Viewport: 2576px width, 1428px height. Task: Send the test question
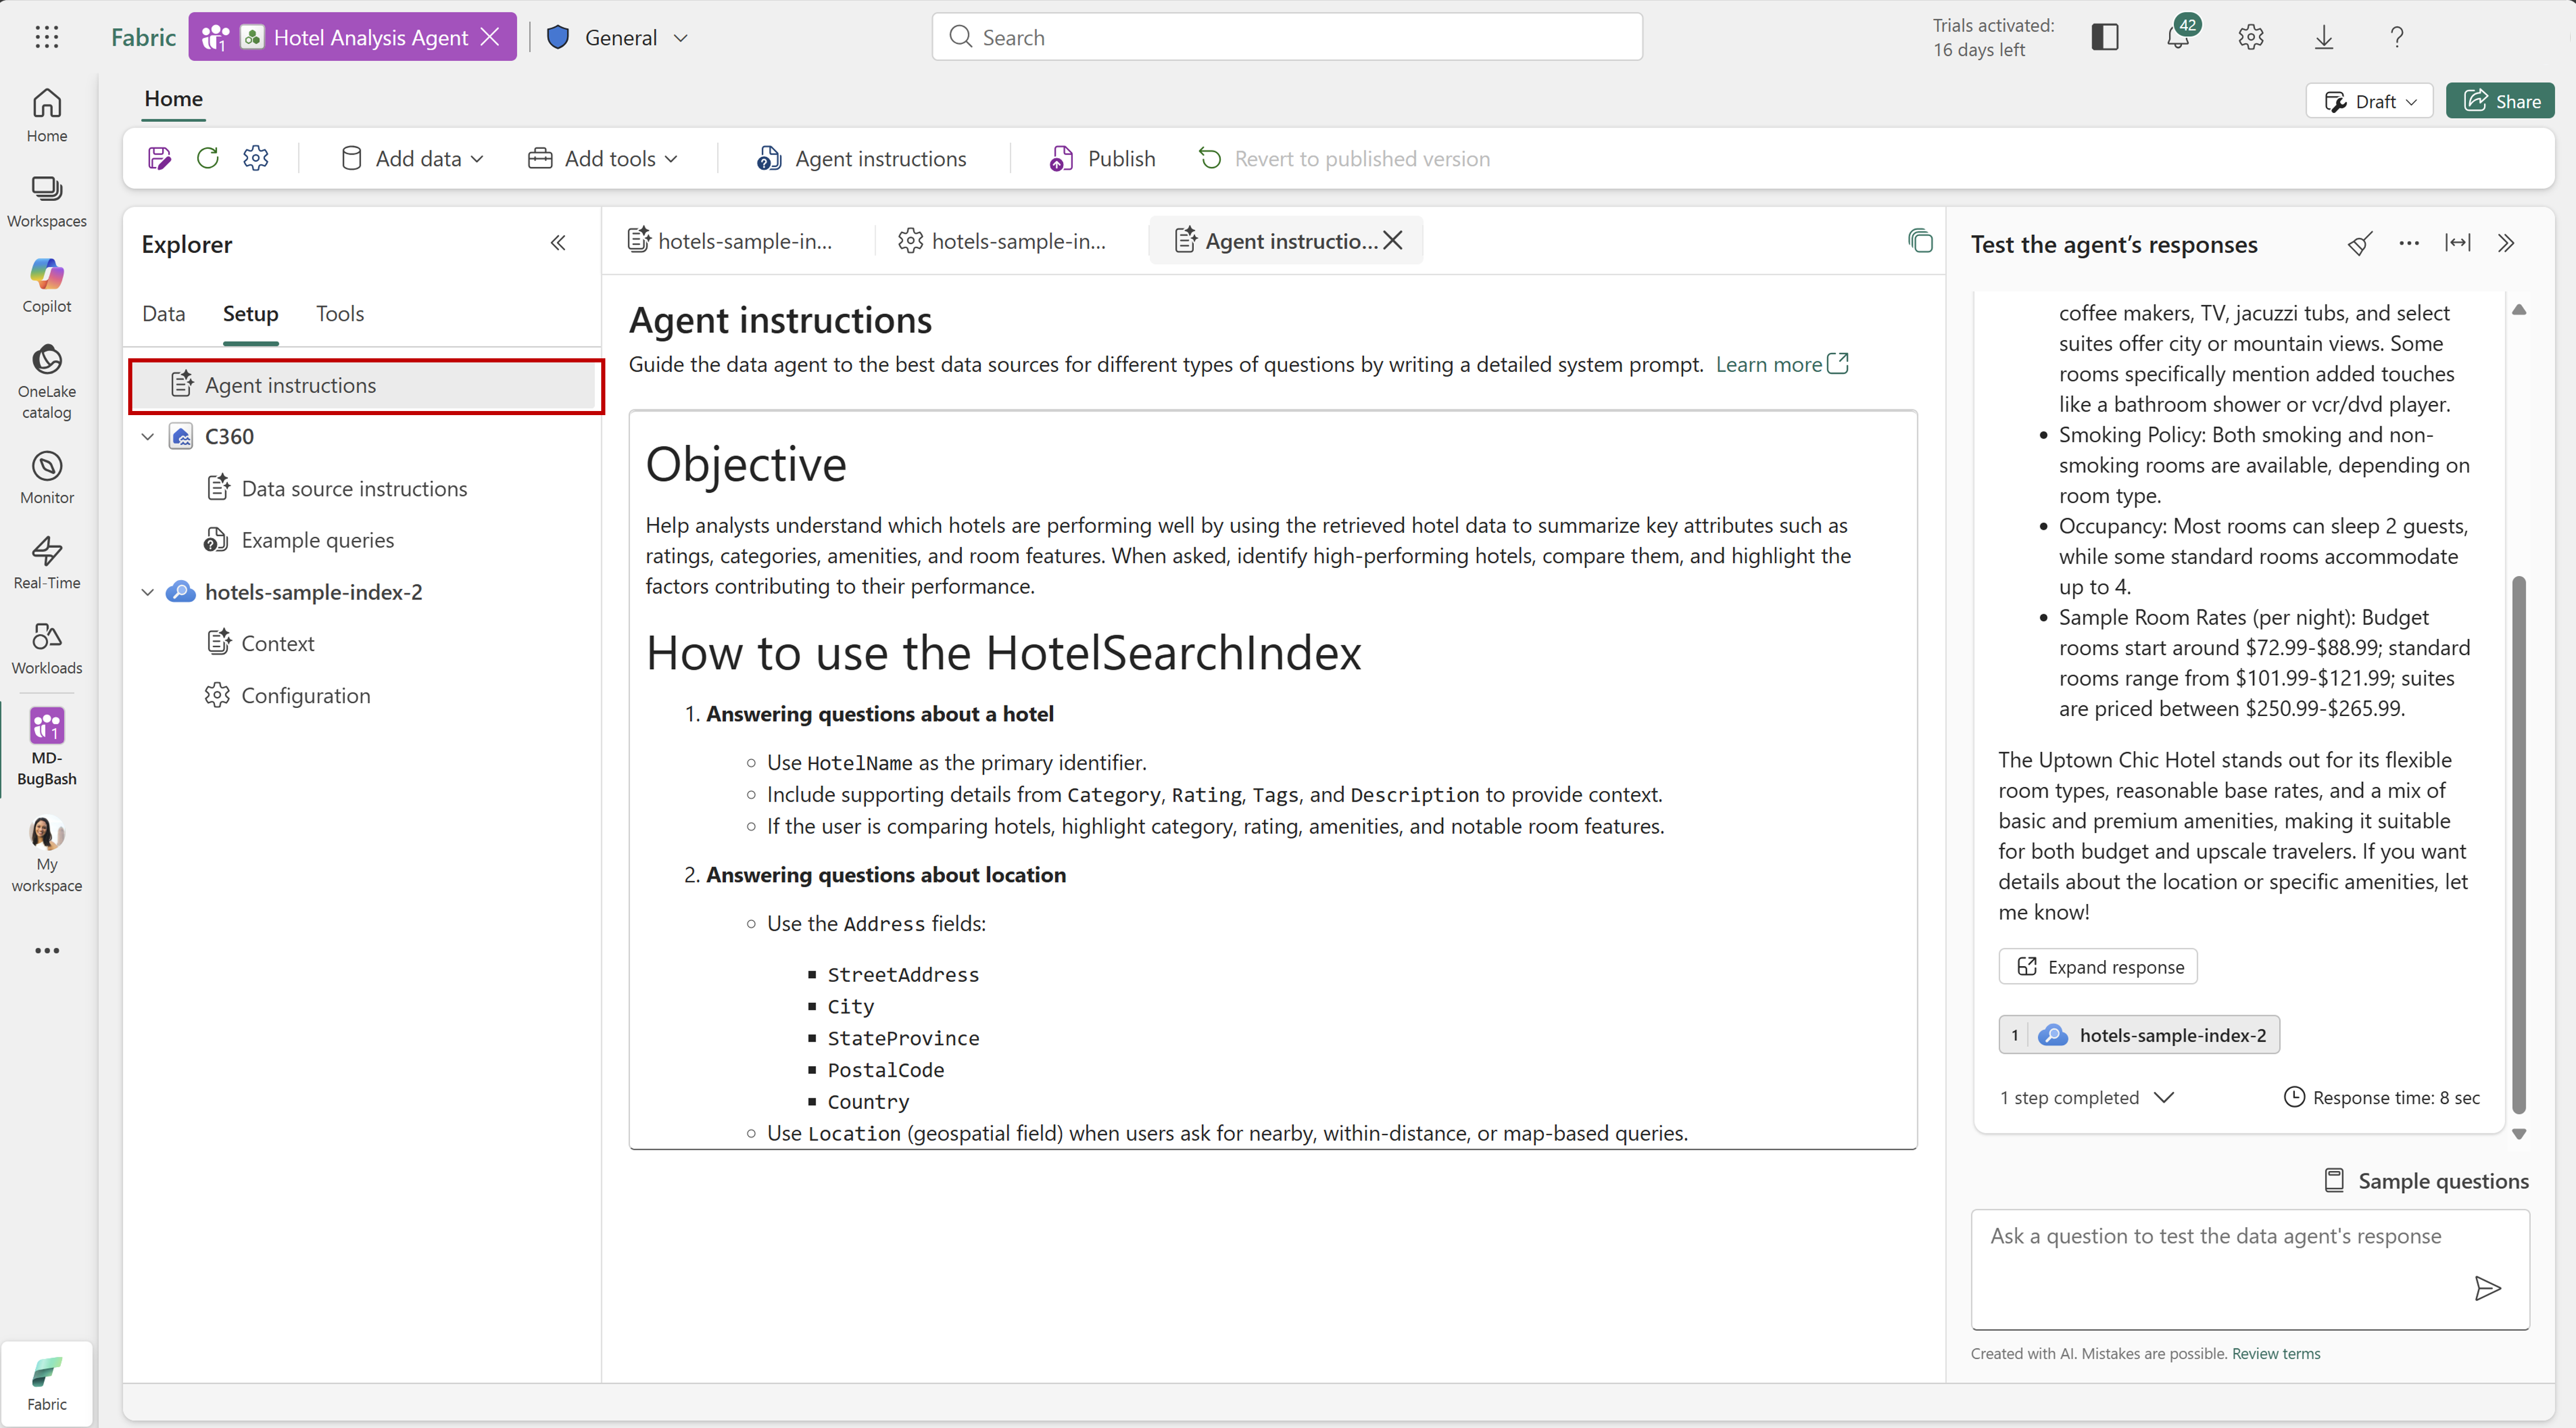click(2488, 1288)
